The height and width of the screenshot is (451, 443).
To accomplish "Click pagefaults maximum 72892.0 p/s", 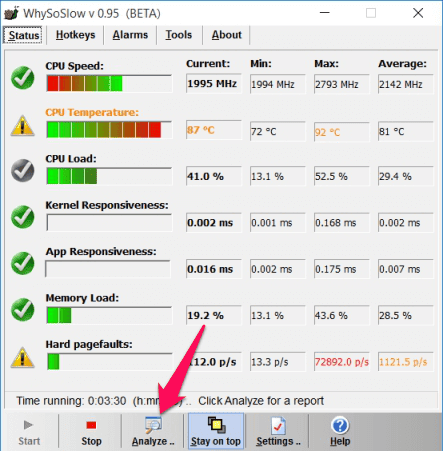I will (341, 362).
